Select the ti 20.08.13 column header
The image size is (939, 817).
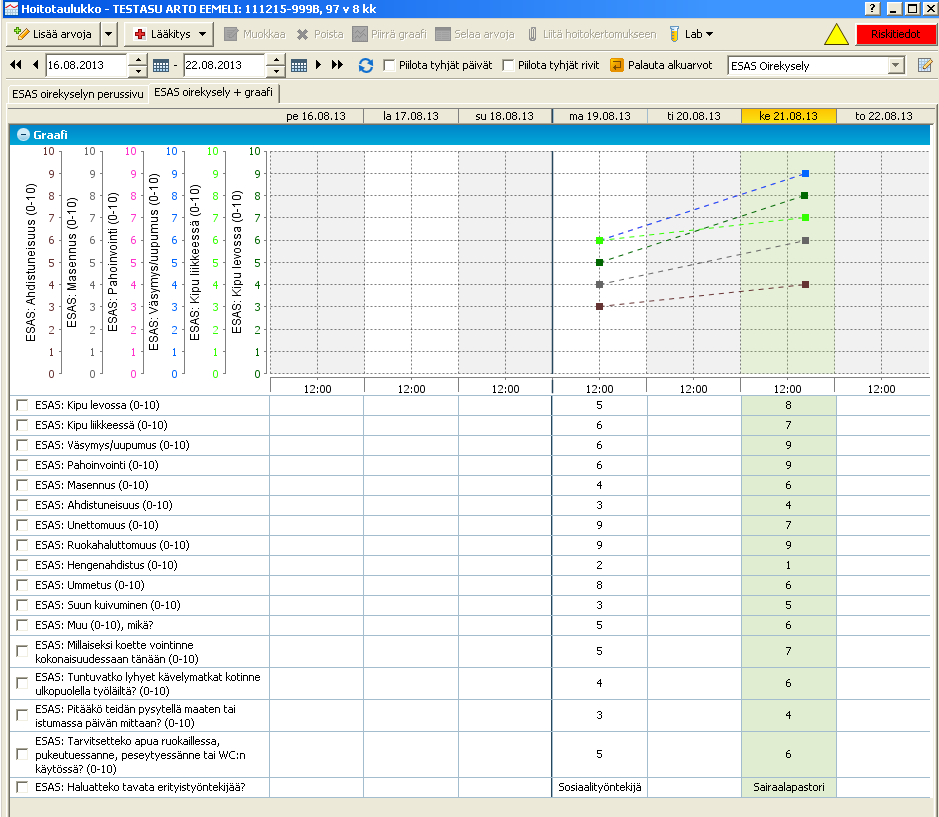[694, 116]
